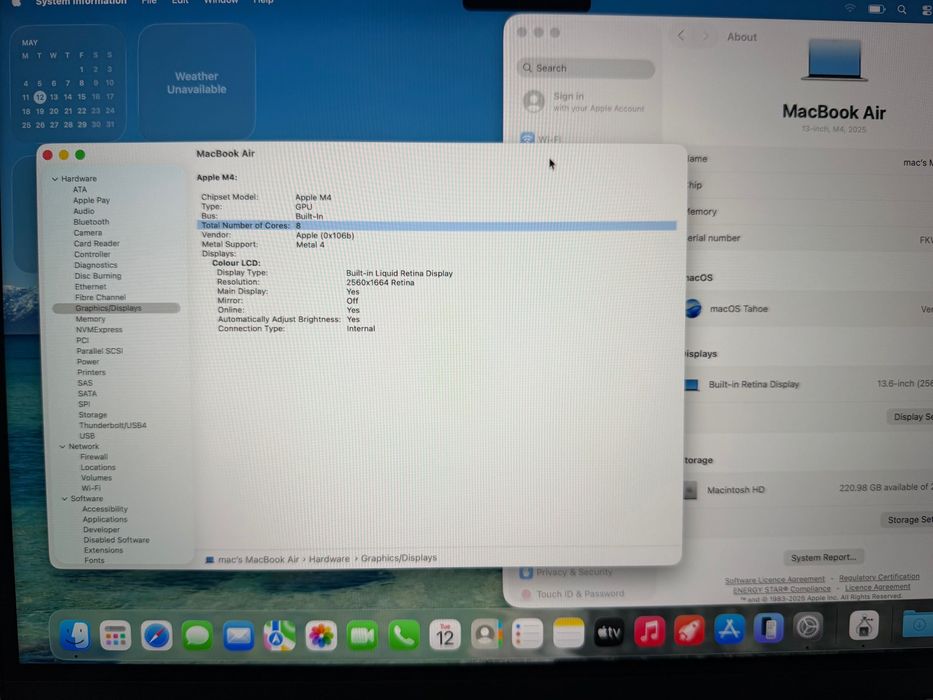Select Graphics/Displays in sidebar
Screen dimensions: 933x700
coord(116,308)
